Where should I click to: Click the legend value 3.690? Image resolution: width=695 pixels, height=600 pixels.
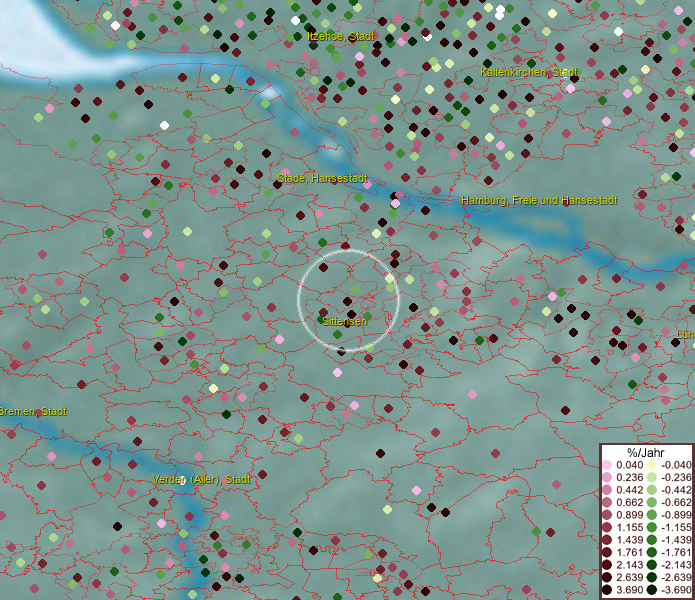pyautogui.click(x=629, y=590)
